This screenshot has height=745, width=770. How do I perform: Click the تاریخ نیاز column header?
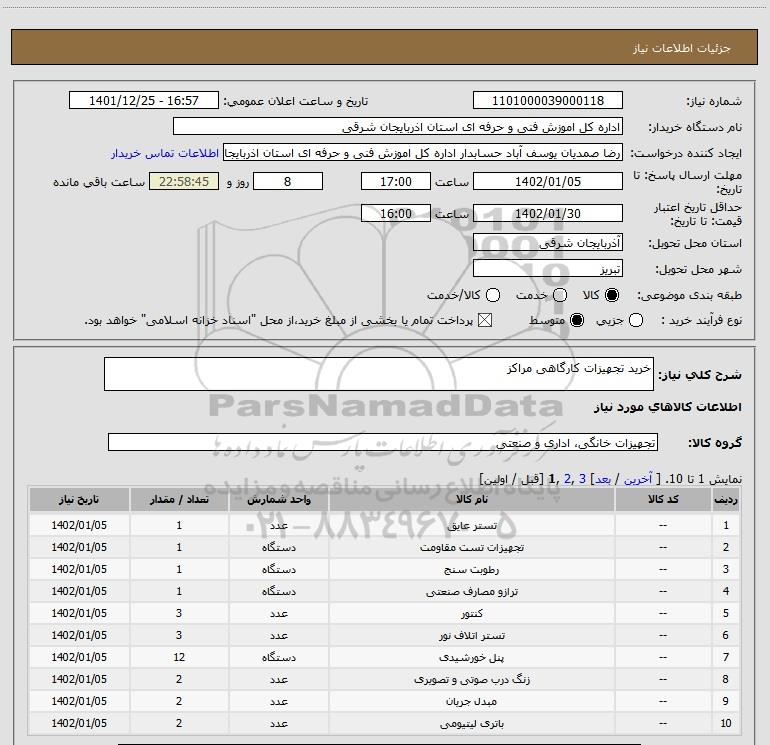pos(79,499)
